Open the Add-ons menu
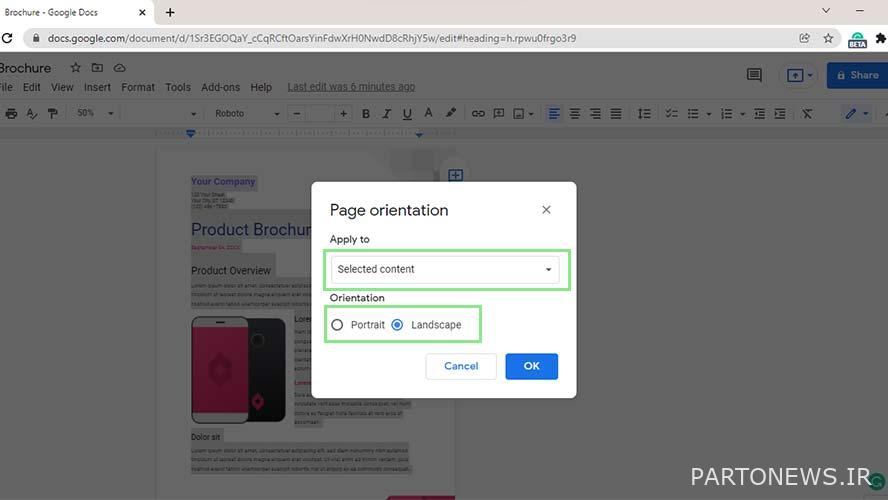The height and width of the screenshot is (500, 888). (220, 87)
